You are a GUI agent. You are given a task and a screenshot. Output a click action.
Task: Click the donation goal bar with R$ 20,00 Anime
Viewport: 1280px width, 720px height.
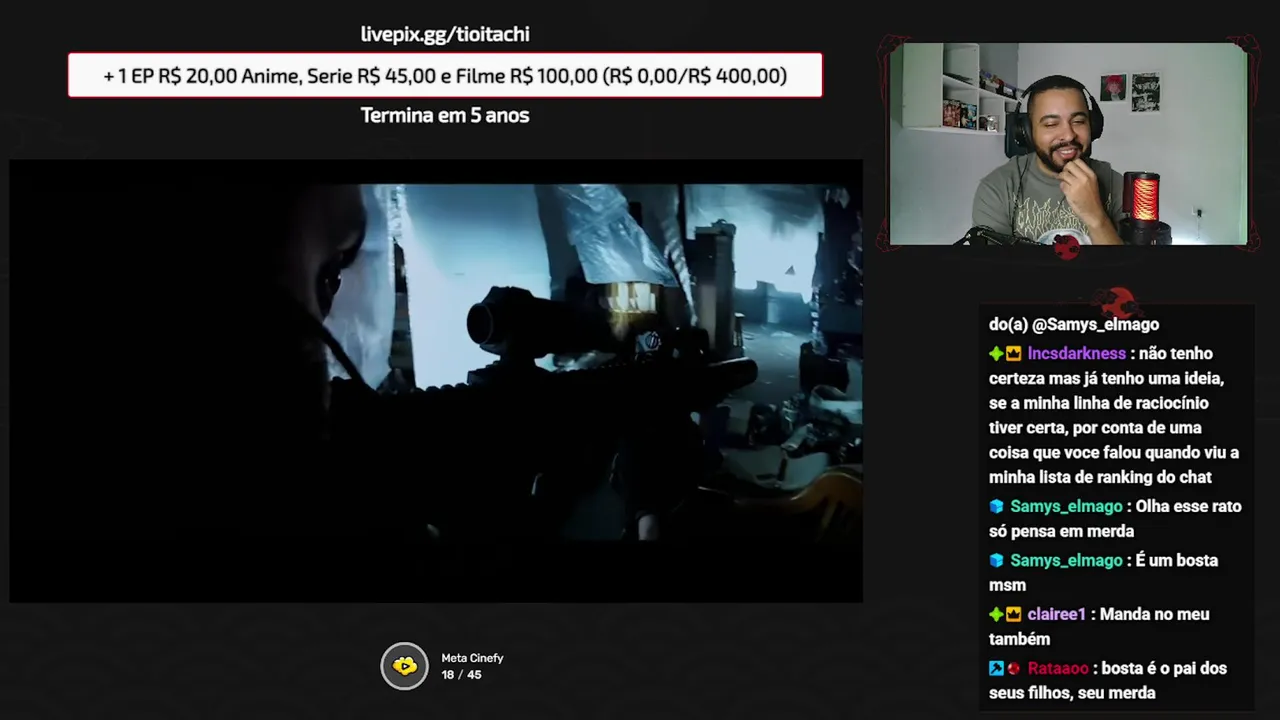coord(445,75)
